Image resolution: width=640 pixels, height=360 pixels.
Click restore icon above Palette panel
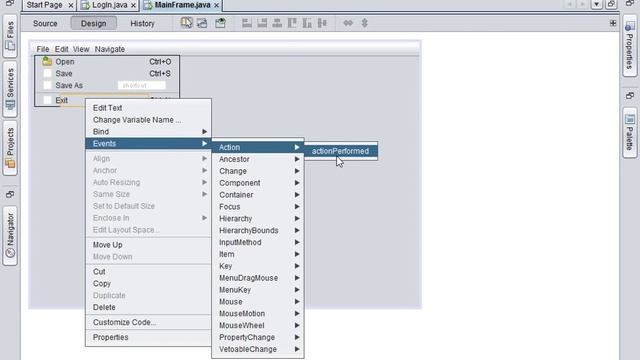click(x=630, y=96)
